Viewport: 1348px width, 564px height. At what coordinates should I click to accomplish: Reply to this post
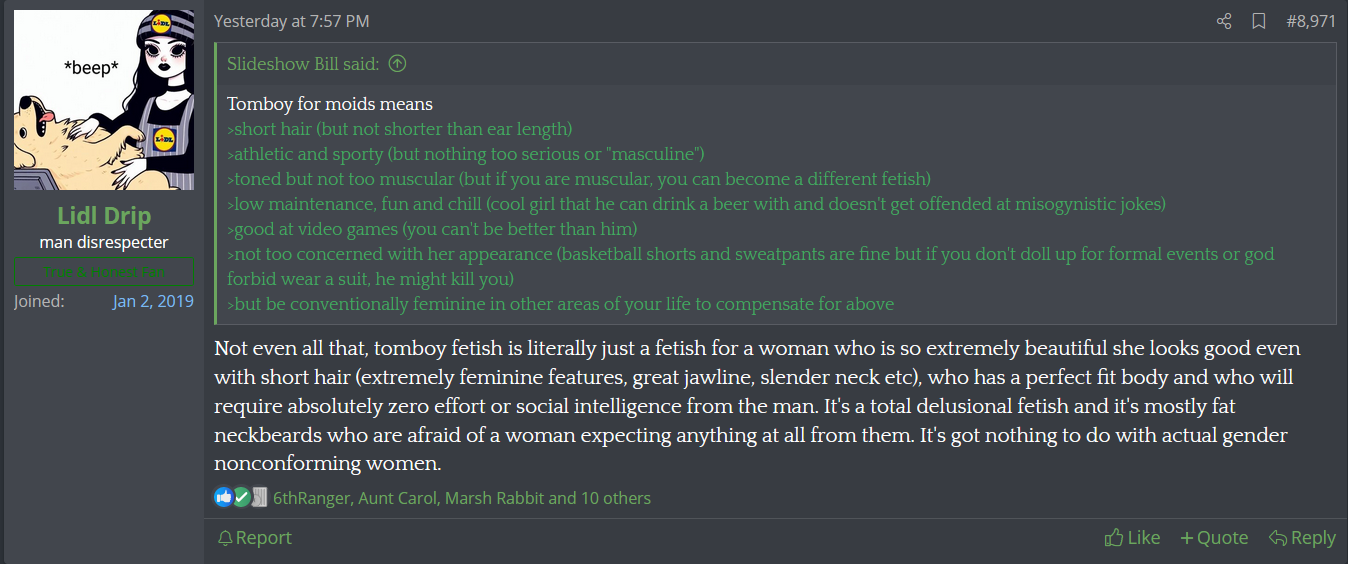(1302, 538)
